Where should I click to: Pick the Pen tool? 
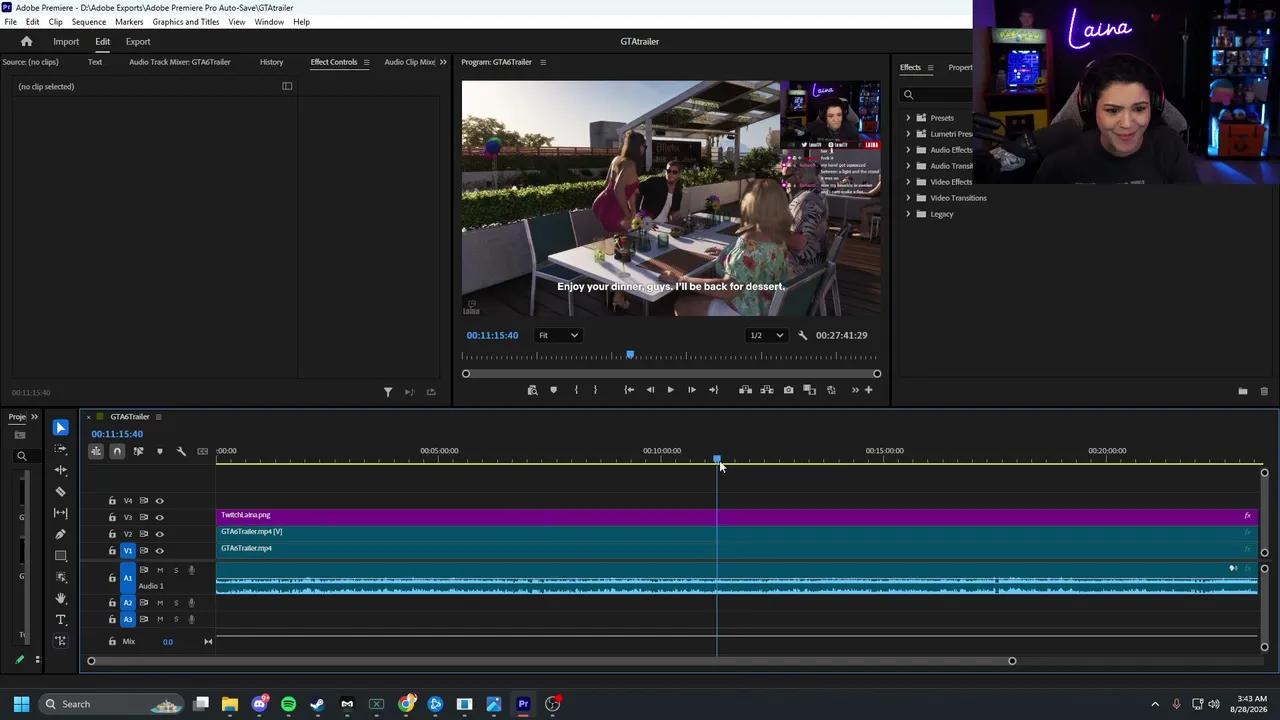pos(60,534)
